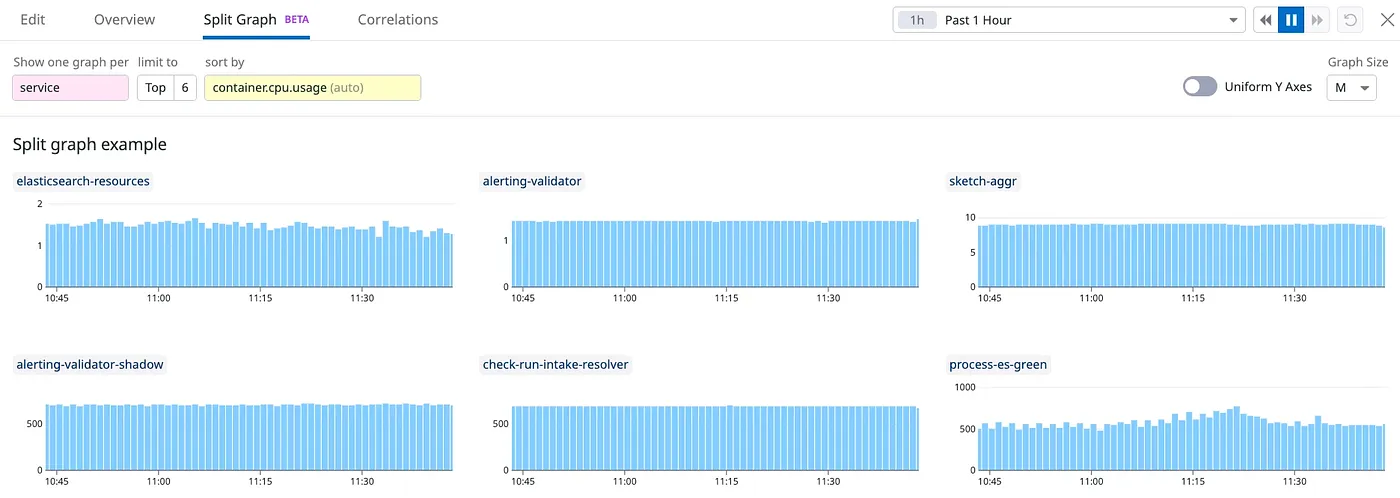Close the graph editor with X icon
The width and height of the screenshot is (1400, 498).
[1386, 20]
